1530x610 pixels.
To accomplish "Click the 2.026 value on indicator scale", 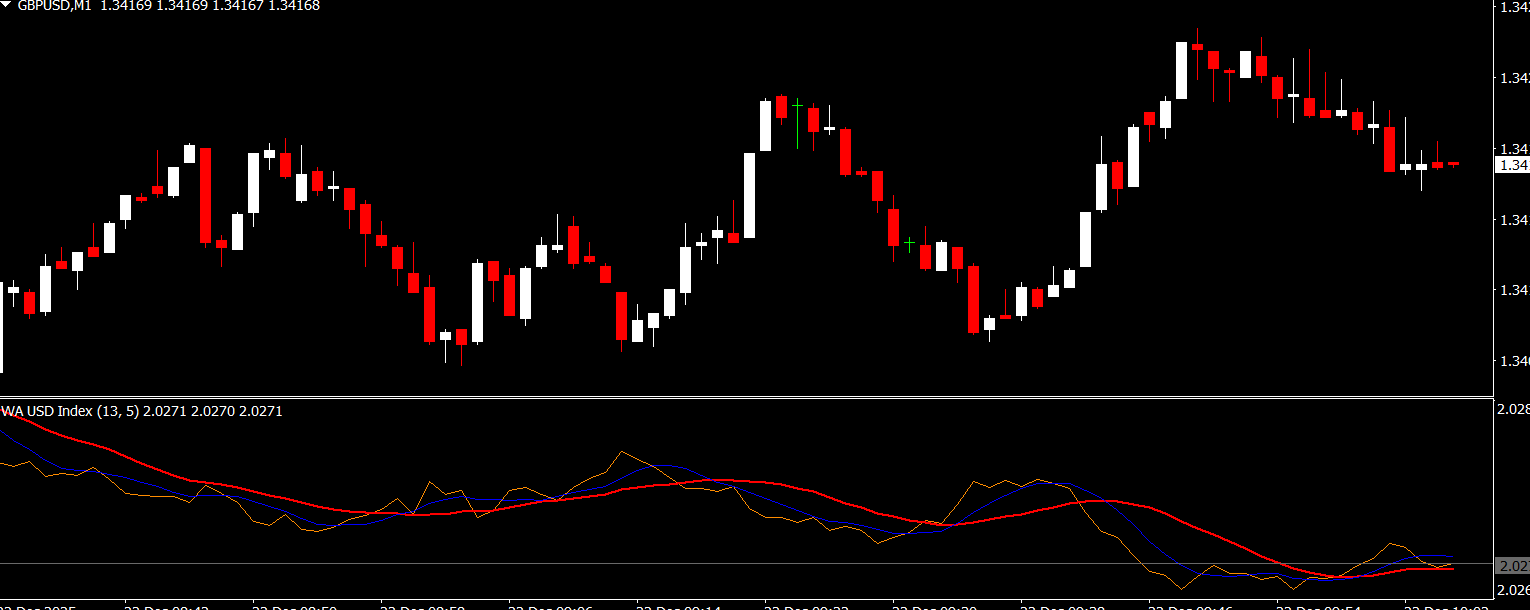I will coord(1513,590).
